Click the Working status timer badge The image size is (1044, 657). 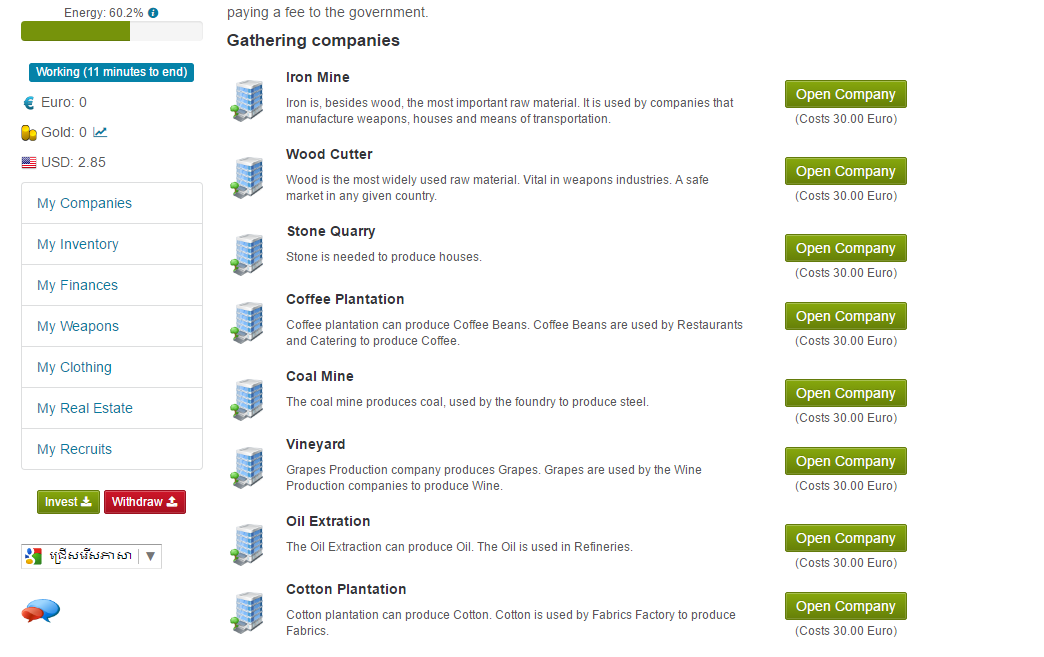[x=111, y=72]
